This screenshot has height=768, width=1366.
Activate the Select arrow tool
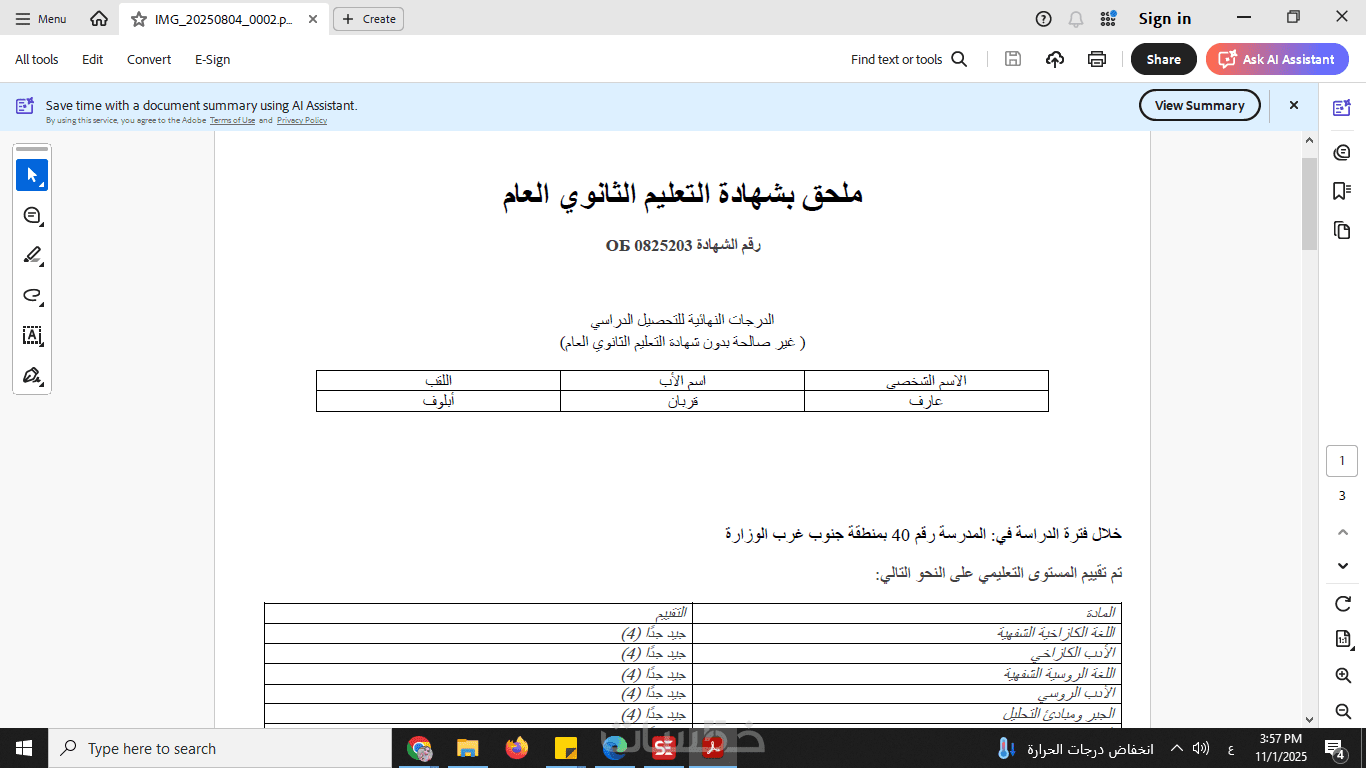coord(32,175)
